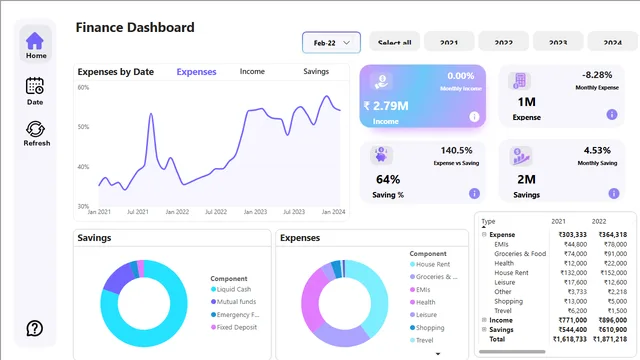Click the Expenses legend scroll-down arrow

[x=438, y=354]
